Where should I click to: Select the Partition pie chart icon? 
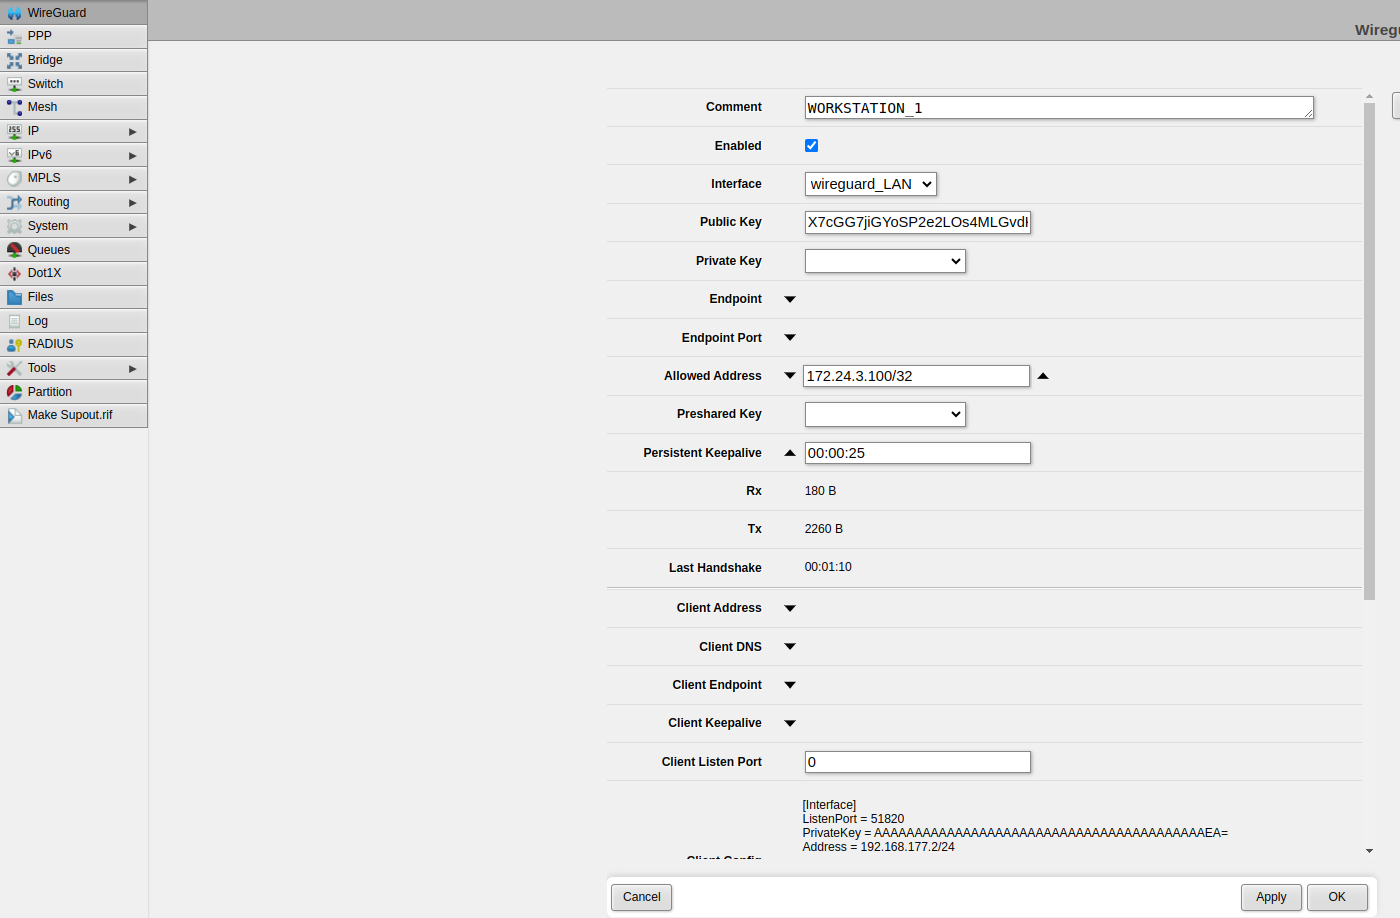(14, 392)
